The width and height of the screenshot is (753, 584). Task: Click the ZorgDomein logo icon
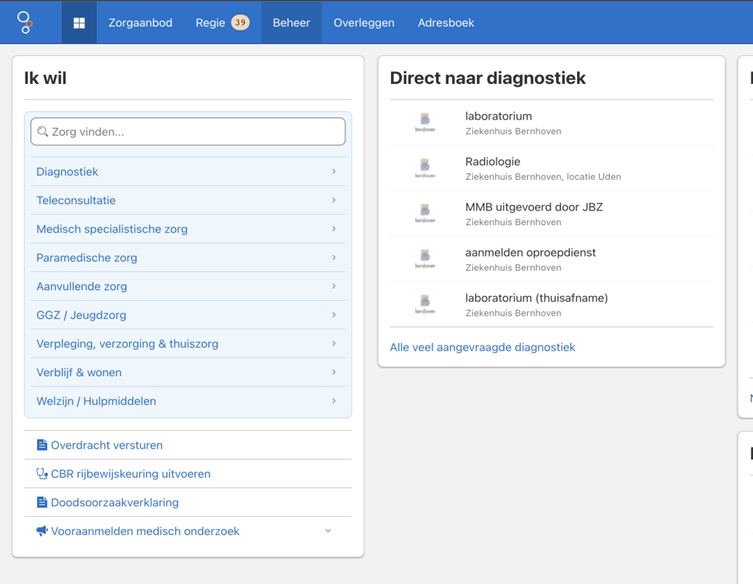(24, 23)
